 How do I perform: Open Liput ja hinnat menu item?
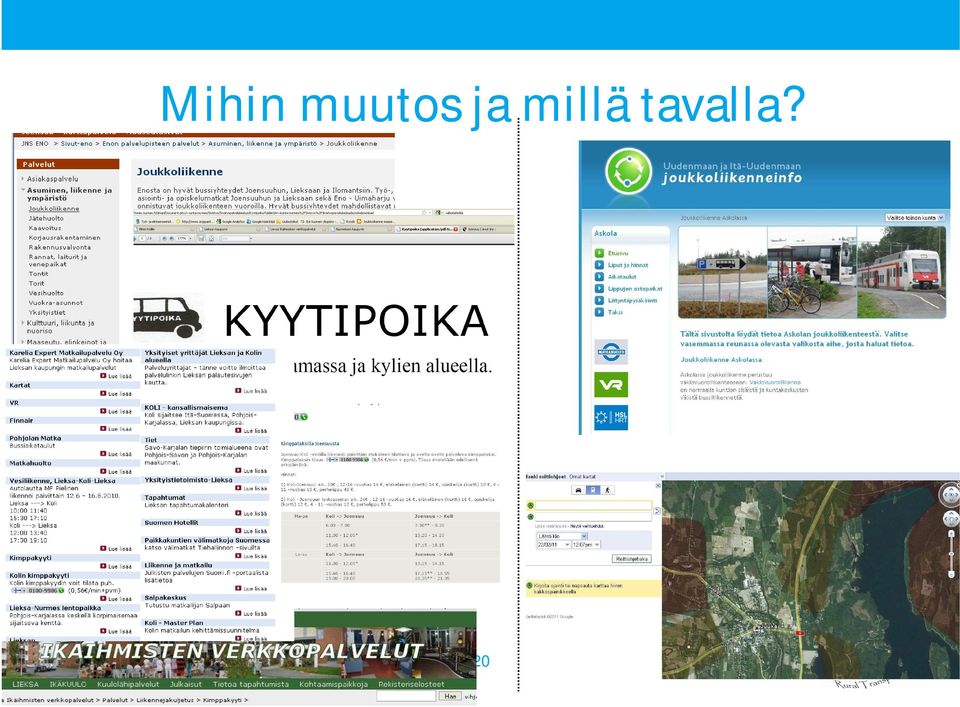click(x=628, y=265)
